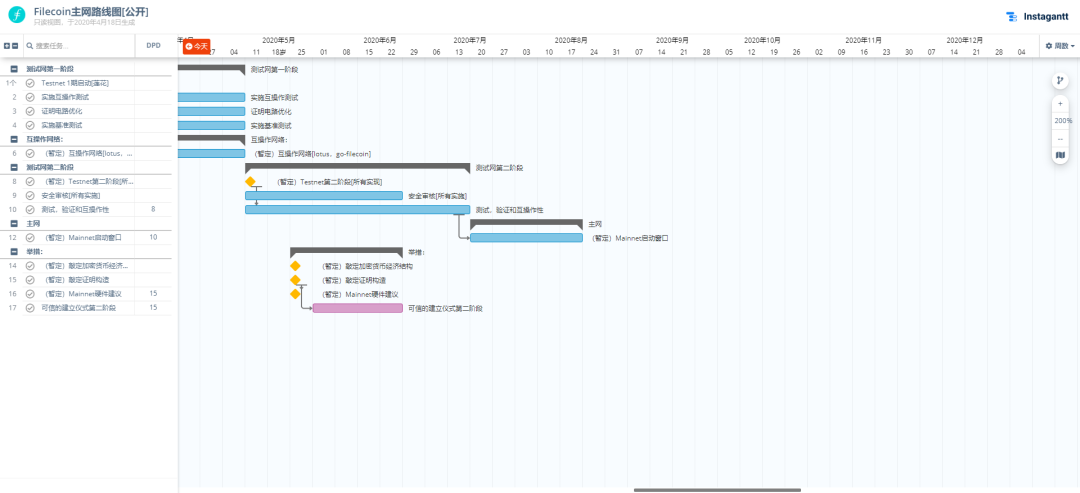This screenshot has width=1080, height=493.
Task: Click the Mainnet启动窗口 Gantt bar
Action: click(526, 238)
